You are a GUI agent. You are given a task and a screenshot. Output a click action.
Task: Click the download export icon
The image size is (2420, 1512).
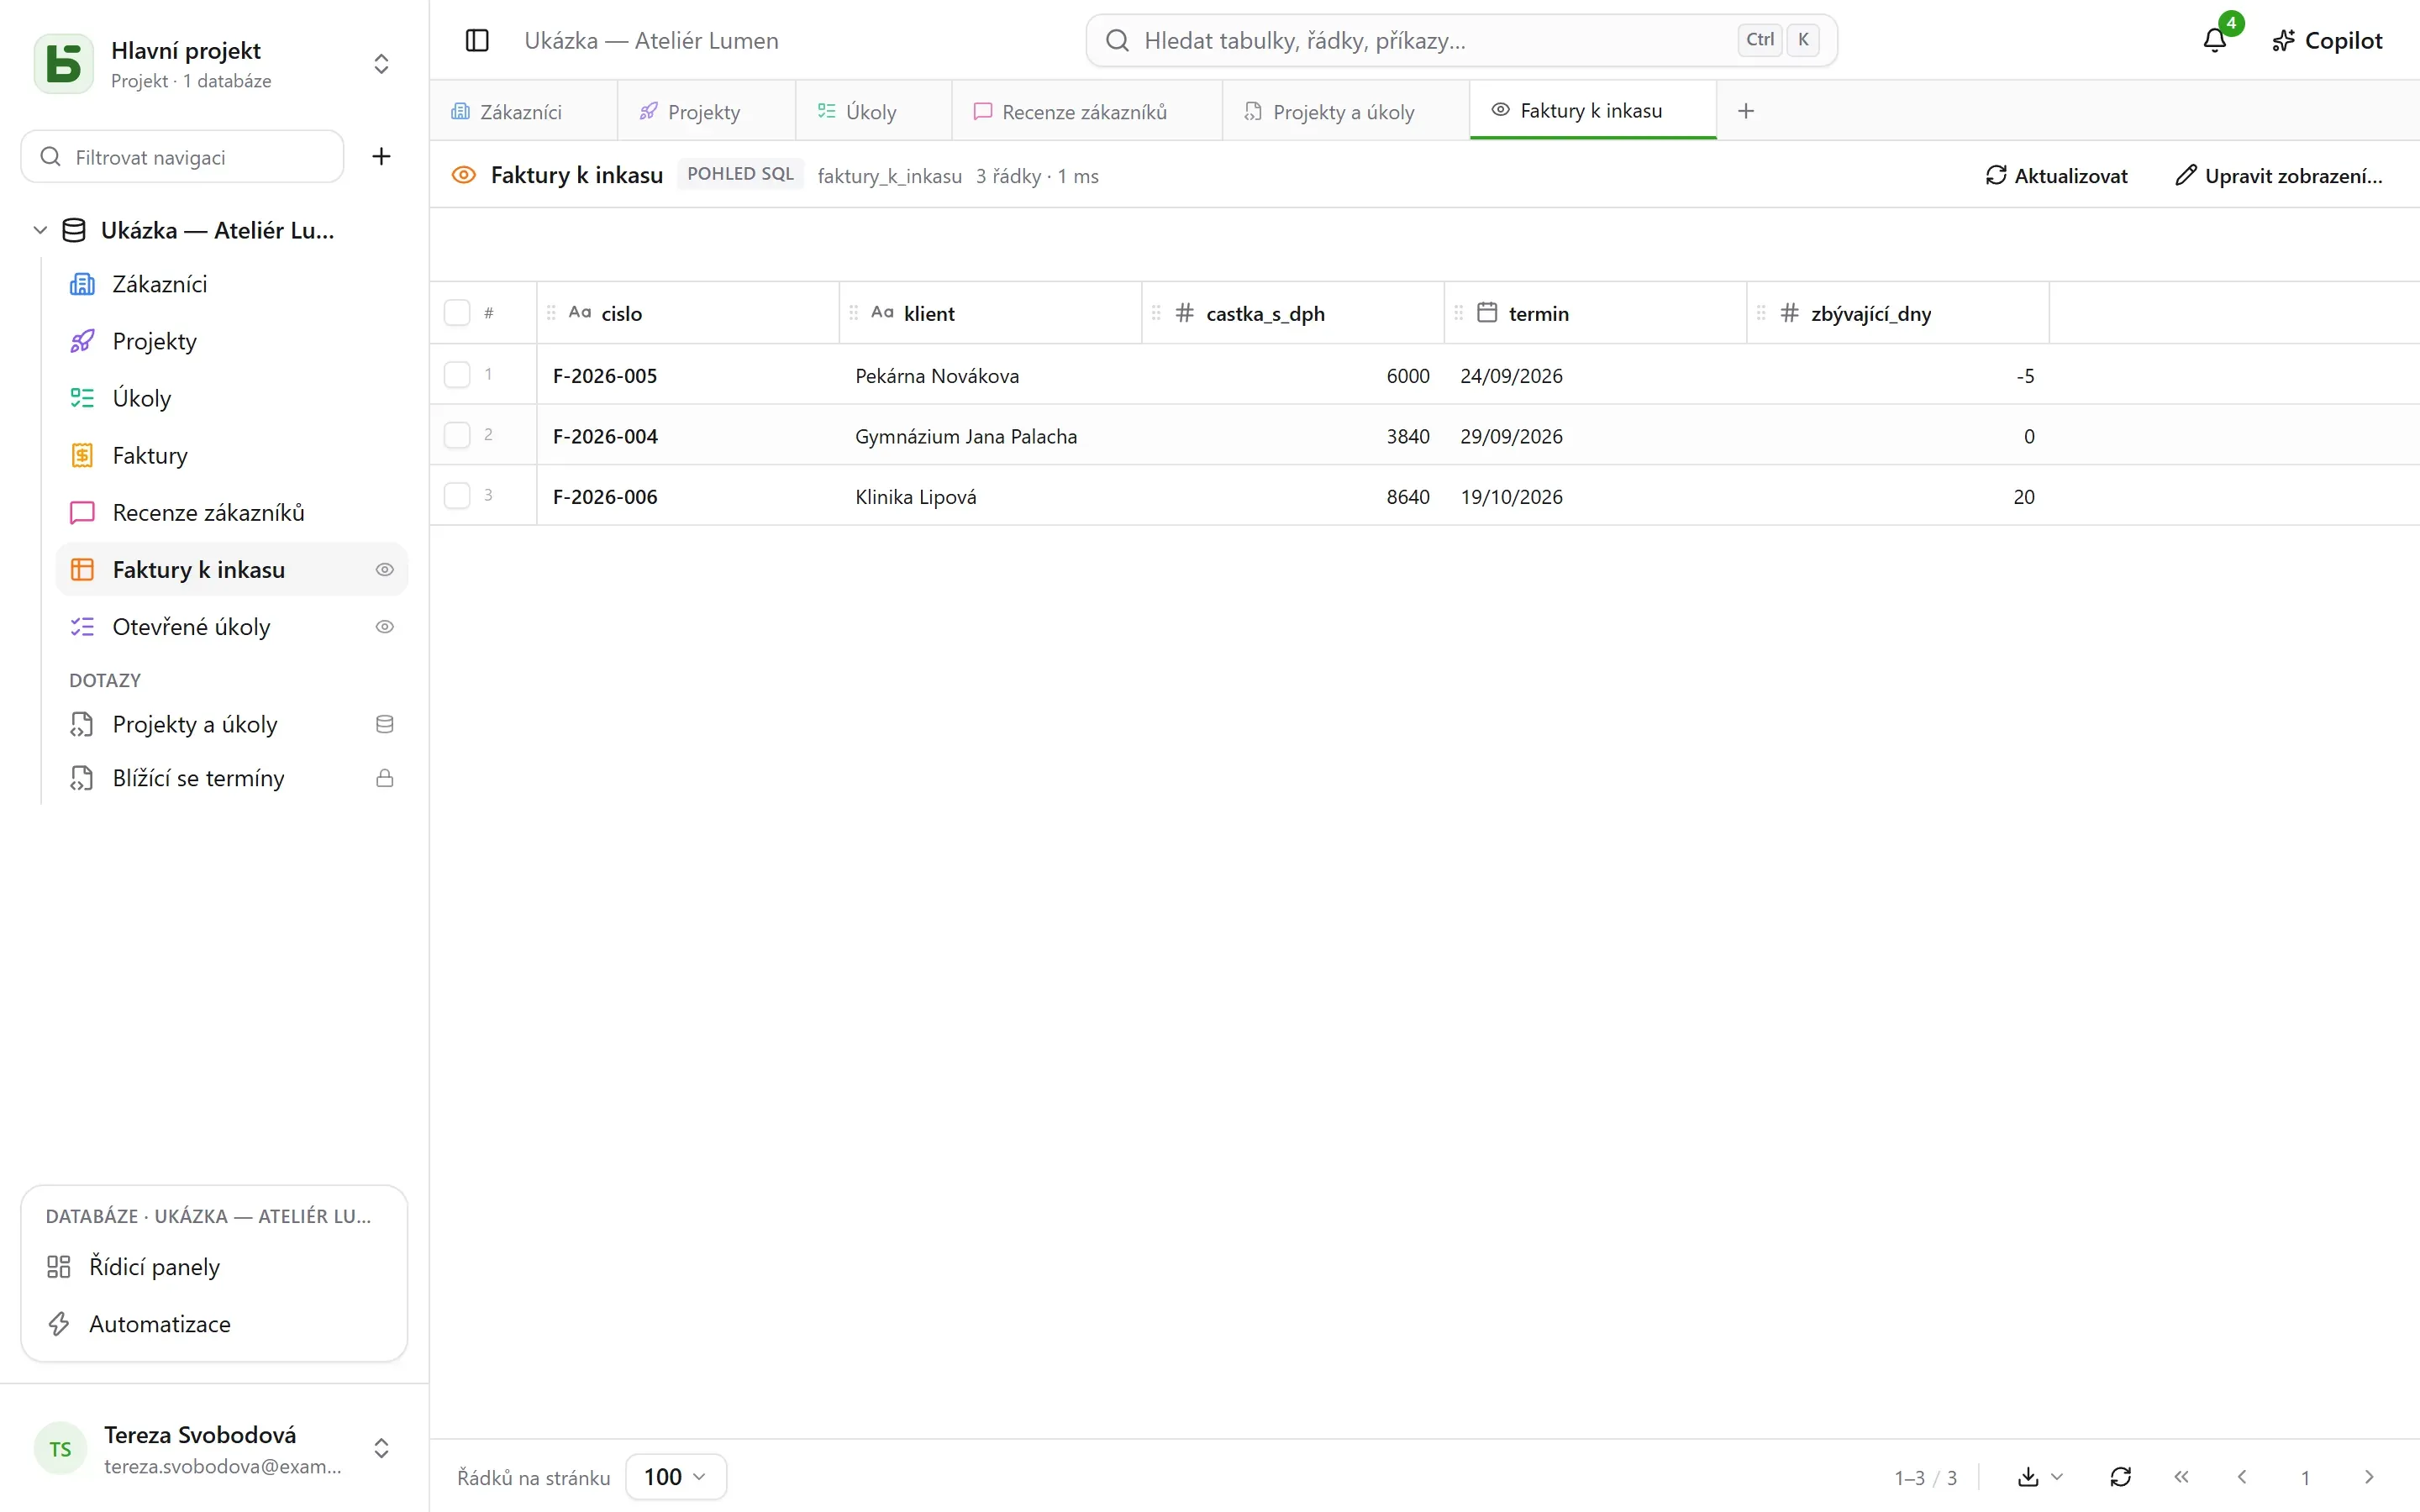pos(2028,1477)
